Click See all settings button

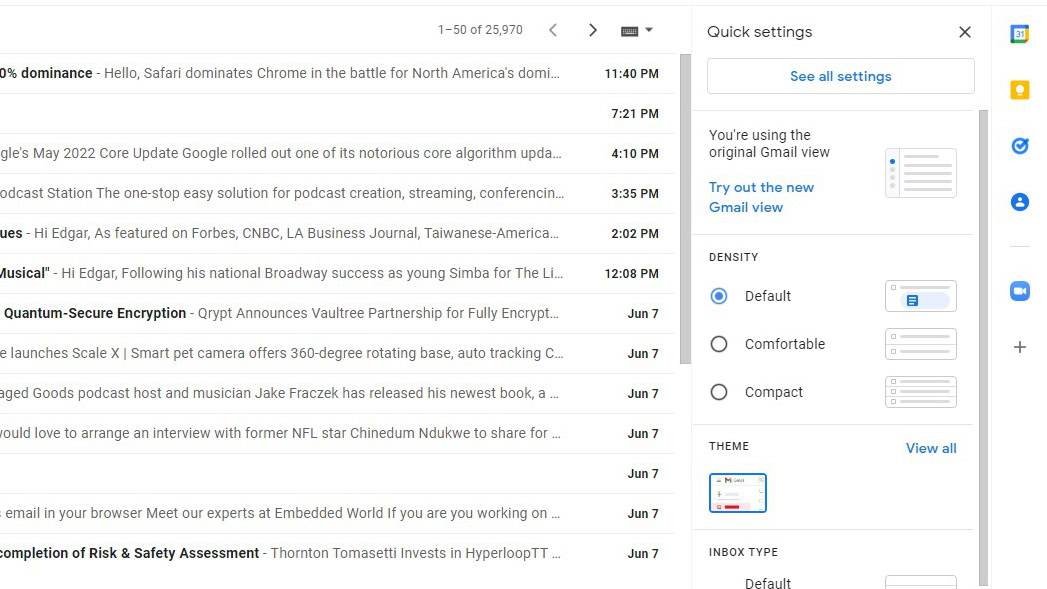840,76
